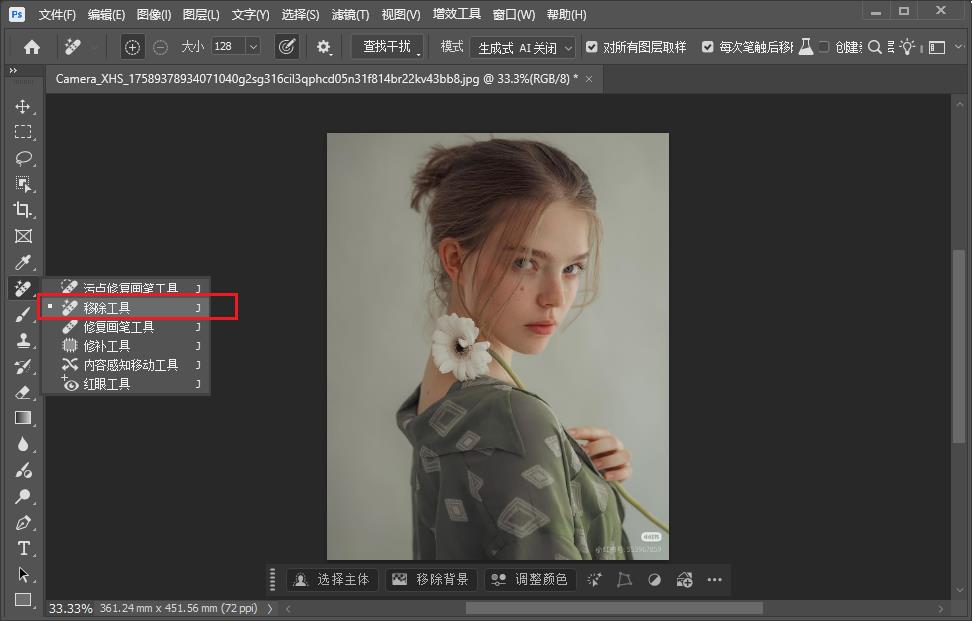The height and width of the screenshot is (621, 972).
Task: Select the Clone Stamp tool
Action: [23, 339]
